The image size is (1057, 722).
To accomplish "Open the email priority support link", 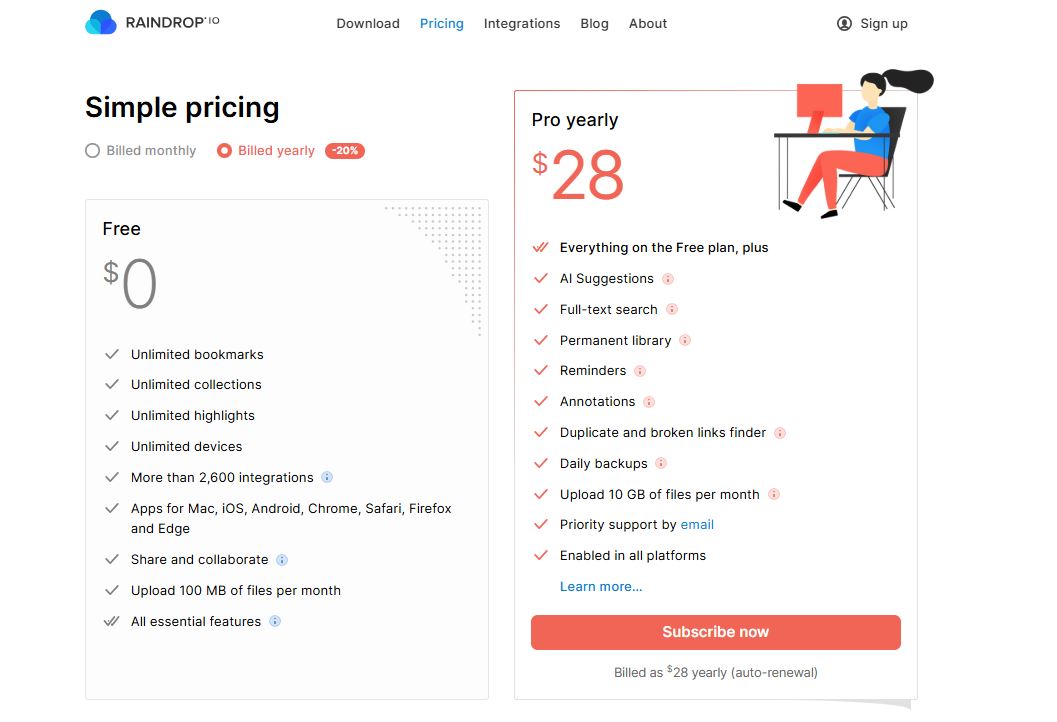I will coord(697,524).
